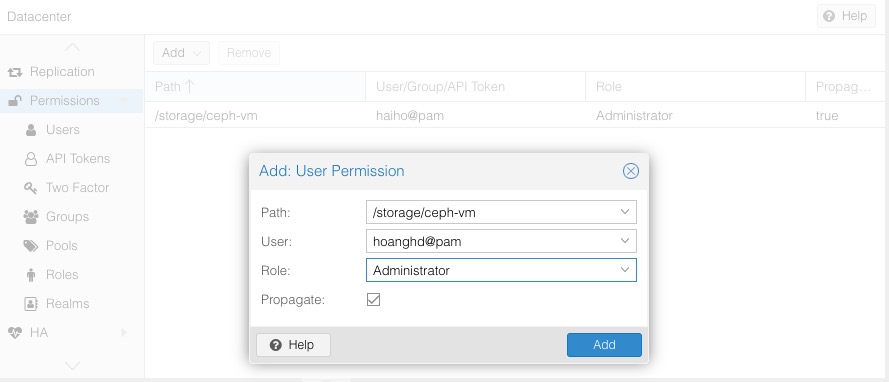
Task: Click the User field hoanghd@pam
Action: click(x=501, y=241)
